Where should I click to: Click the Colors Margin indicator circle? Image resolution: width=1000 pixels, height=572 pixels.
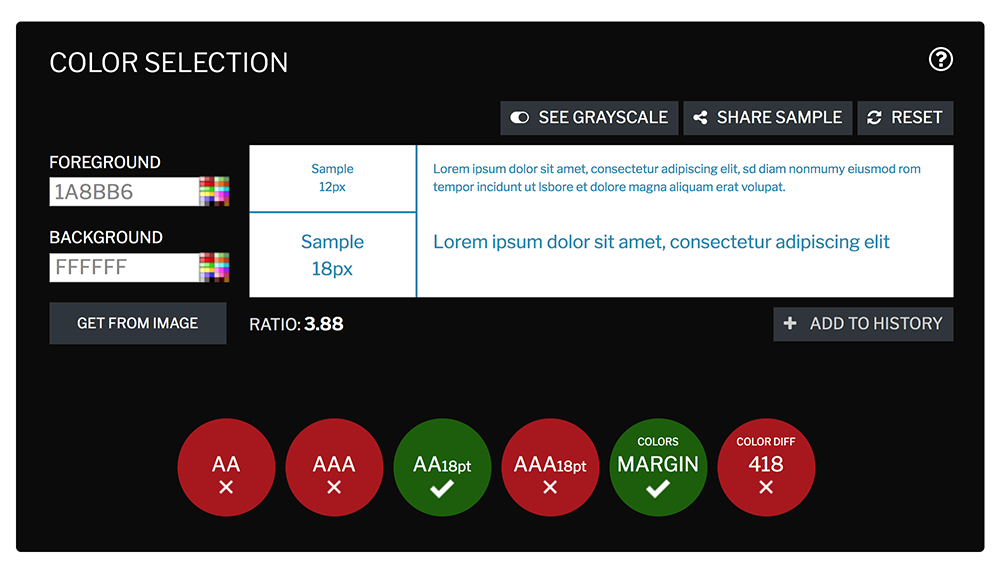pyautogui.click(x=658, y=467)
